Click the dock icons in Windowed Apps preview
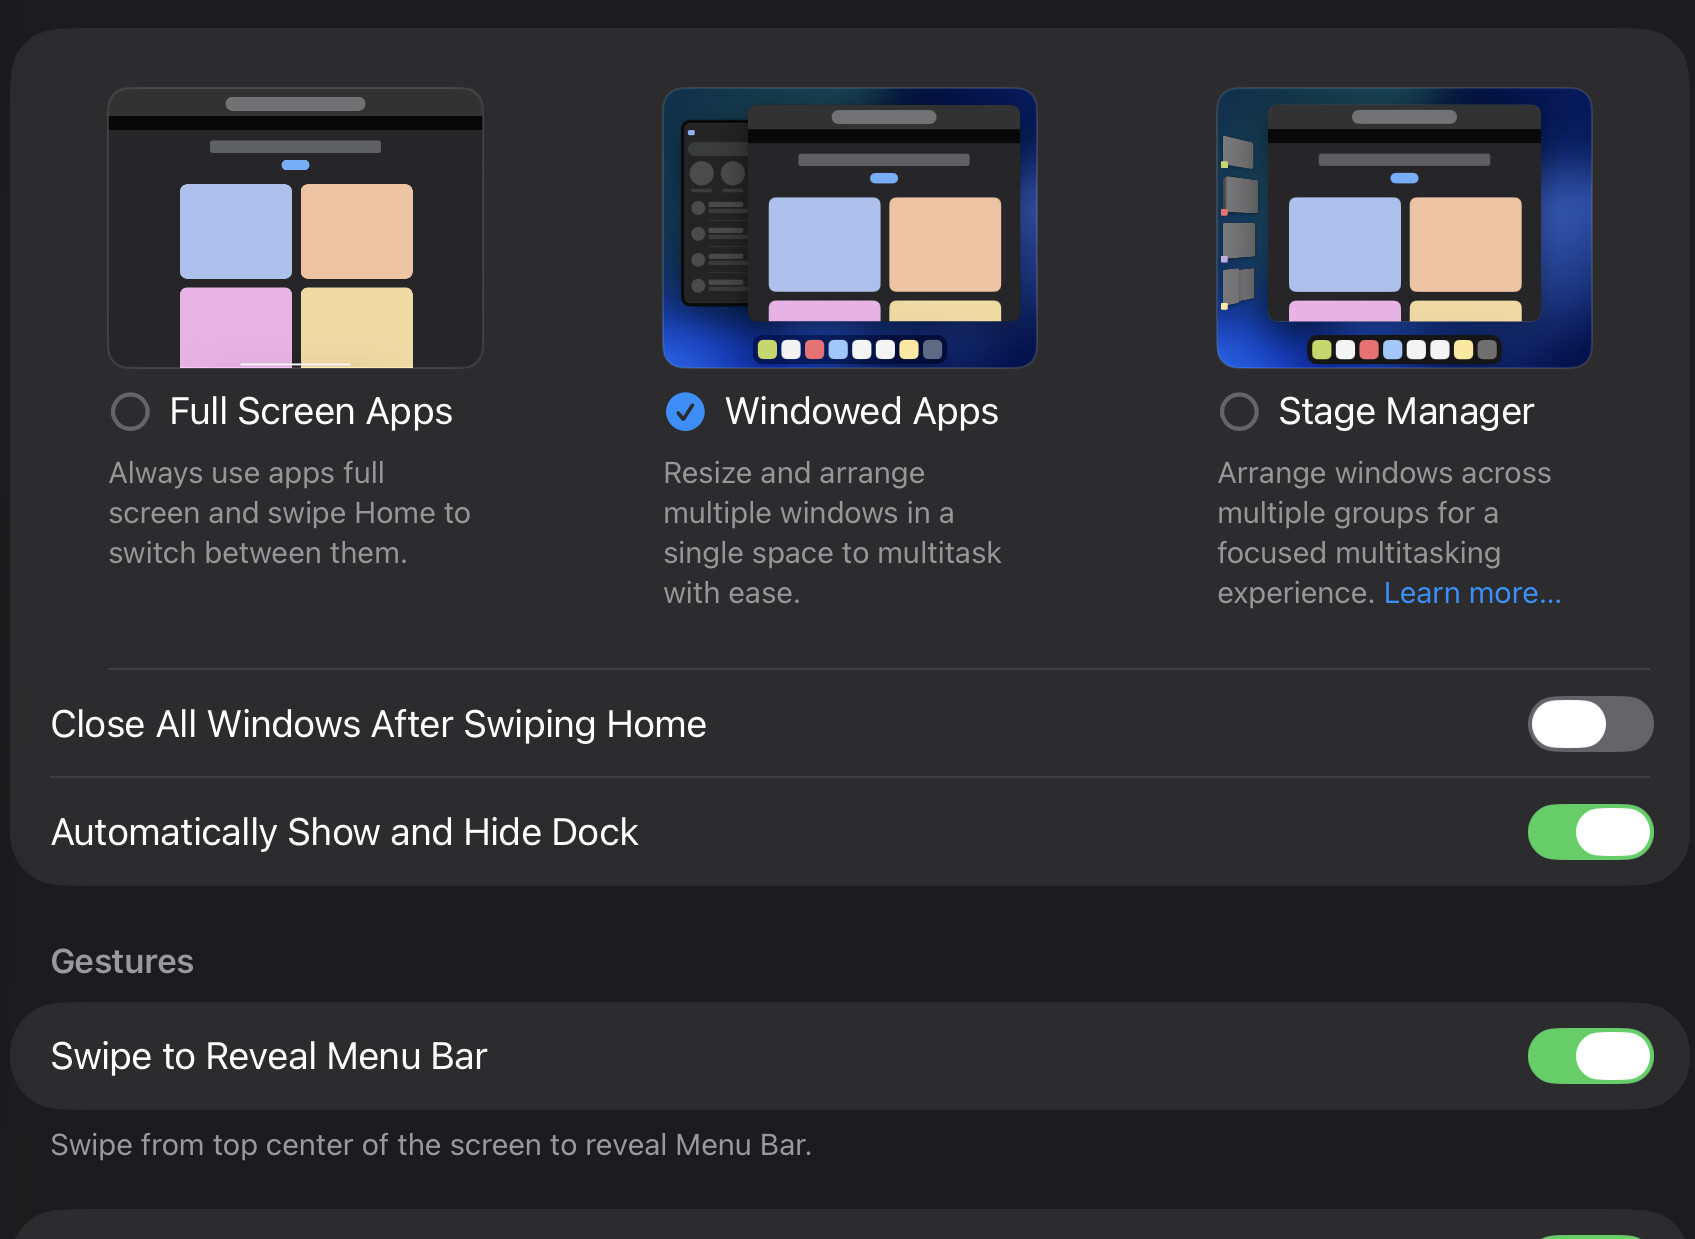 coord(849,349)
